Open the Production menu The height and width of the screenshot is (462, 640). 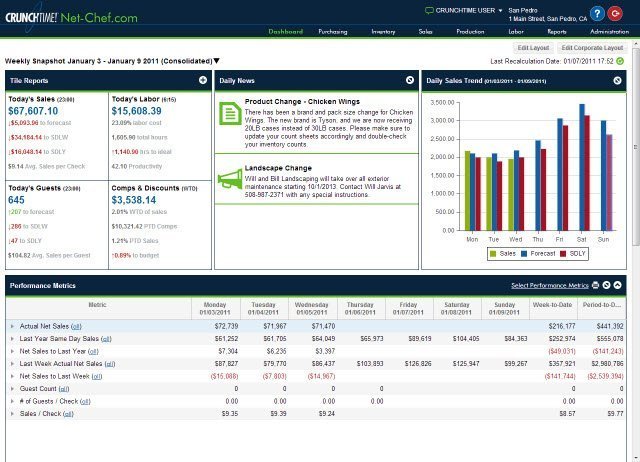(x=470, y=31)
